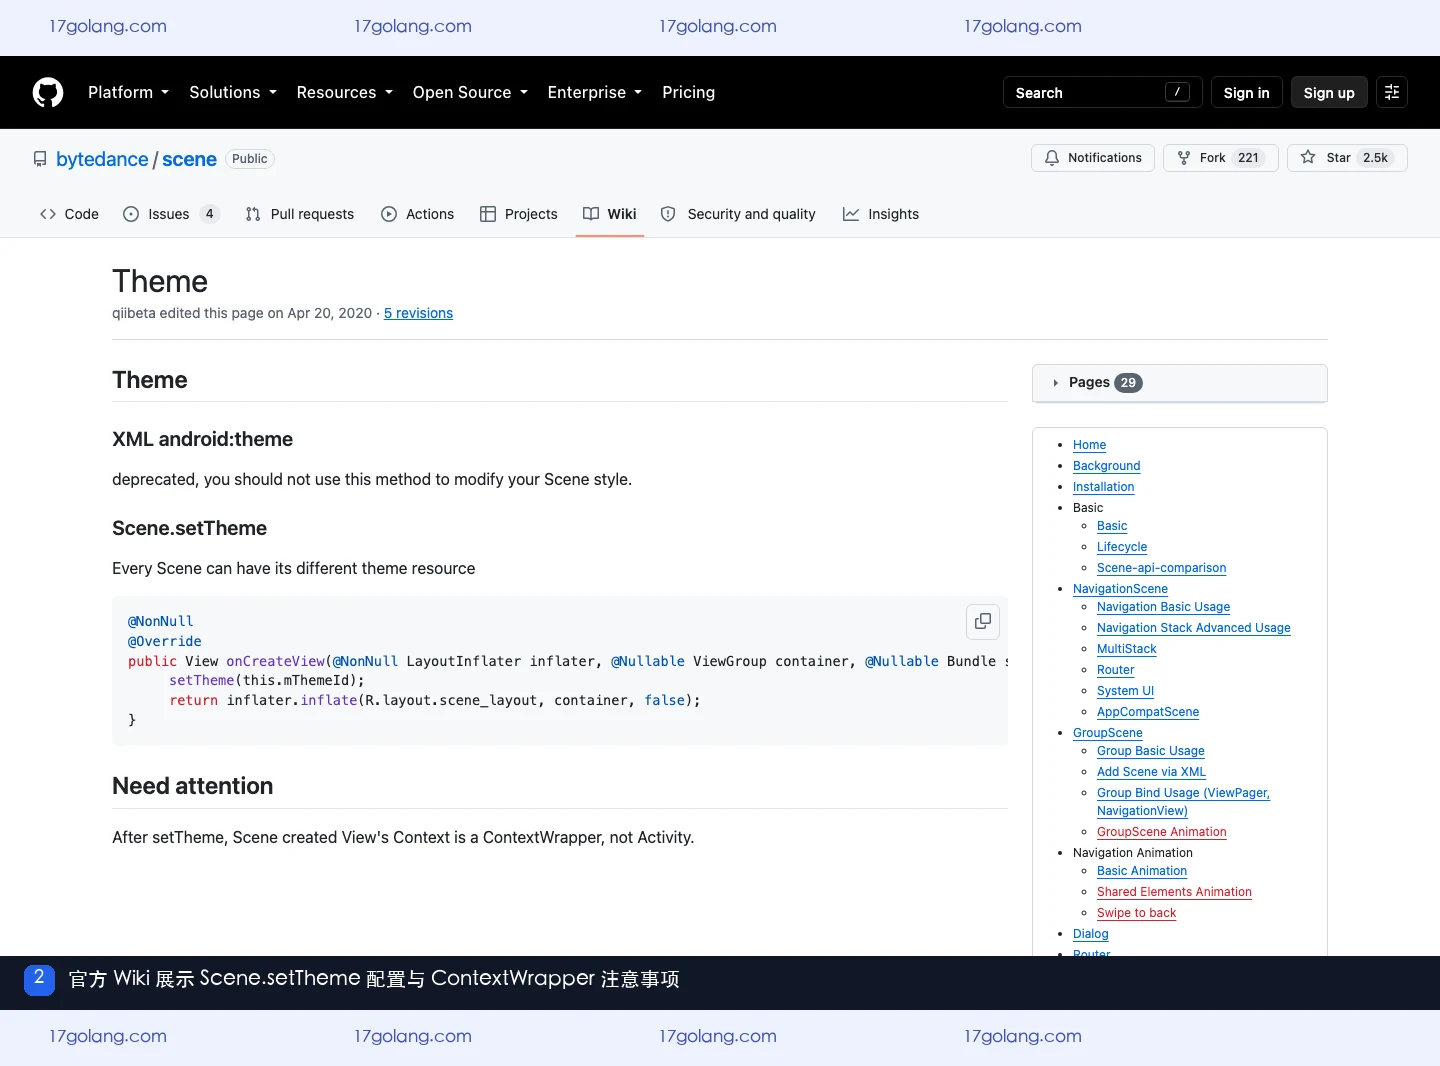
Task: Click the repository icon beside bytedance
Action: (x=40, y=159)
